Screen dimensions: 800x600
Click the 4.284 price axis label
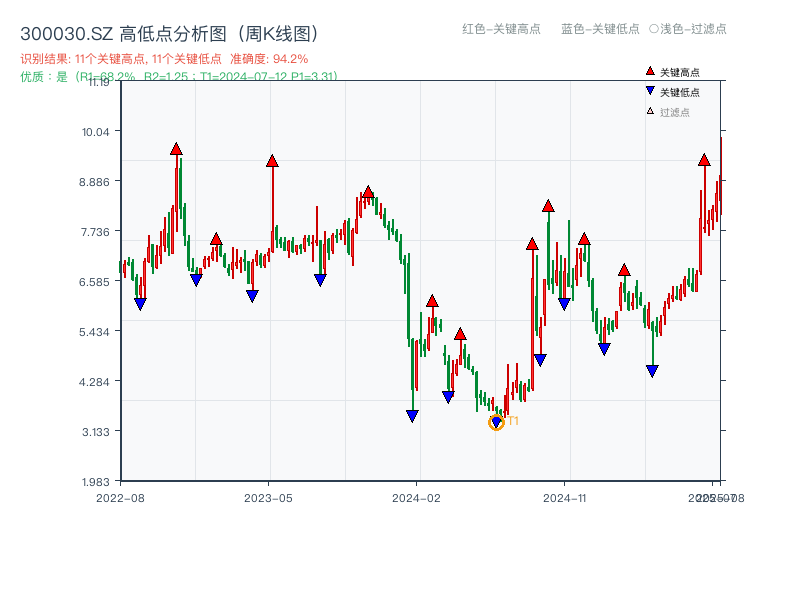point(94,382)
